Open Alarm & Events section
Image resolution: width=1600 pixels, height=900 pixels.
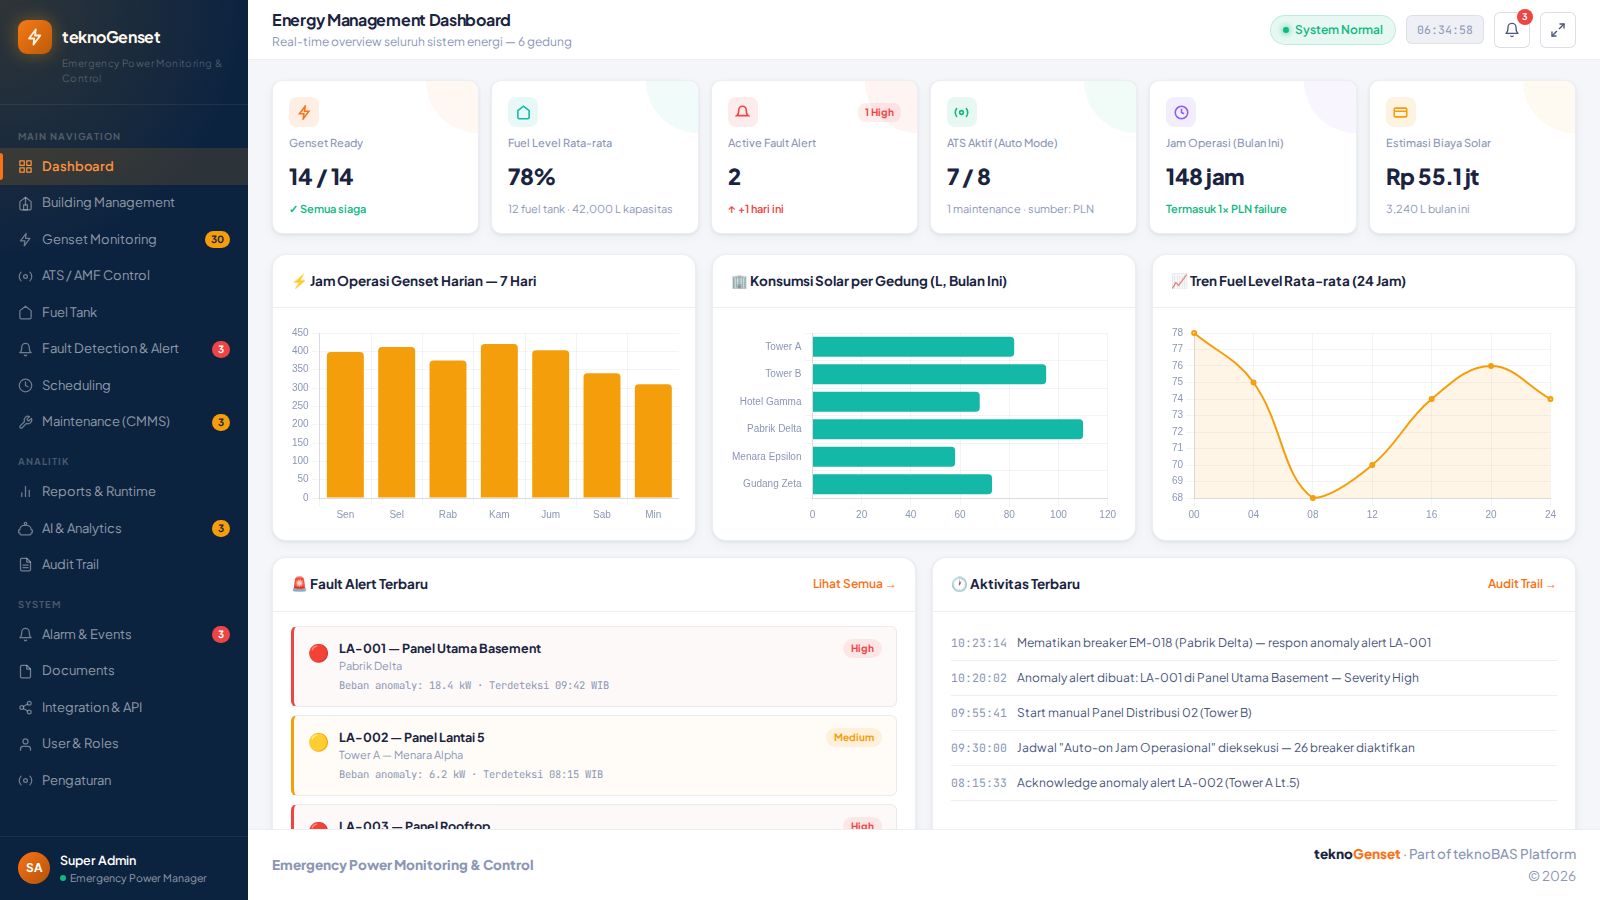tap(124, 635)
